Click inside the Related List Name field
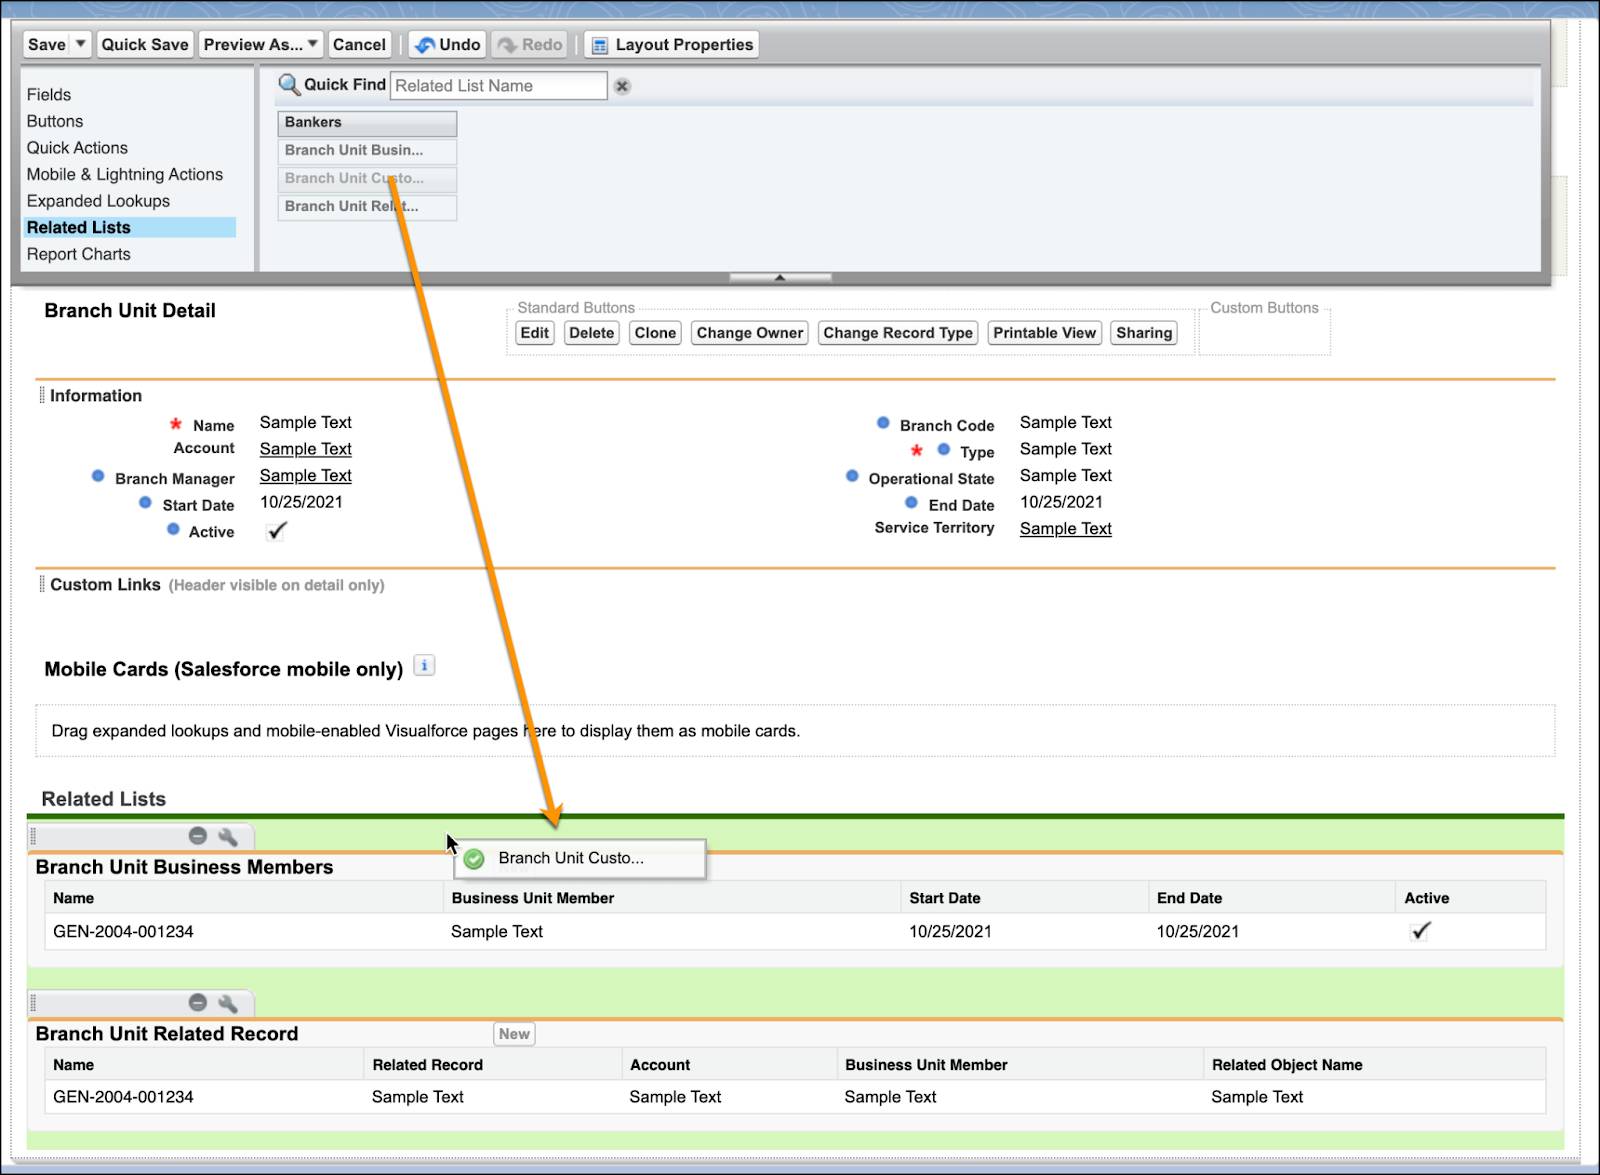The image size is (1600, 1175). (x=497, y=86)
